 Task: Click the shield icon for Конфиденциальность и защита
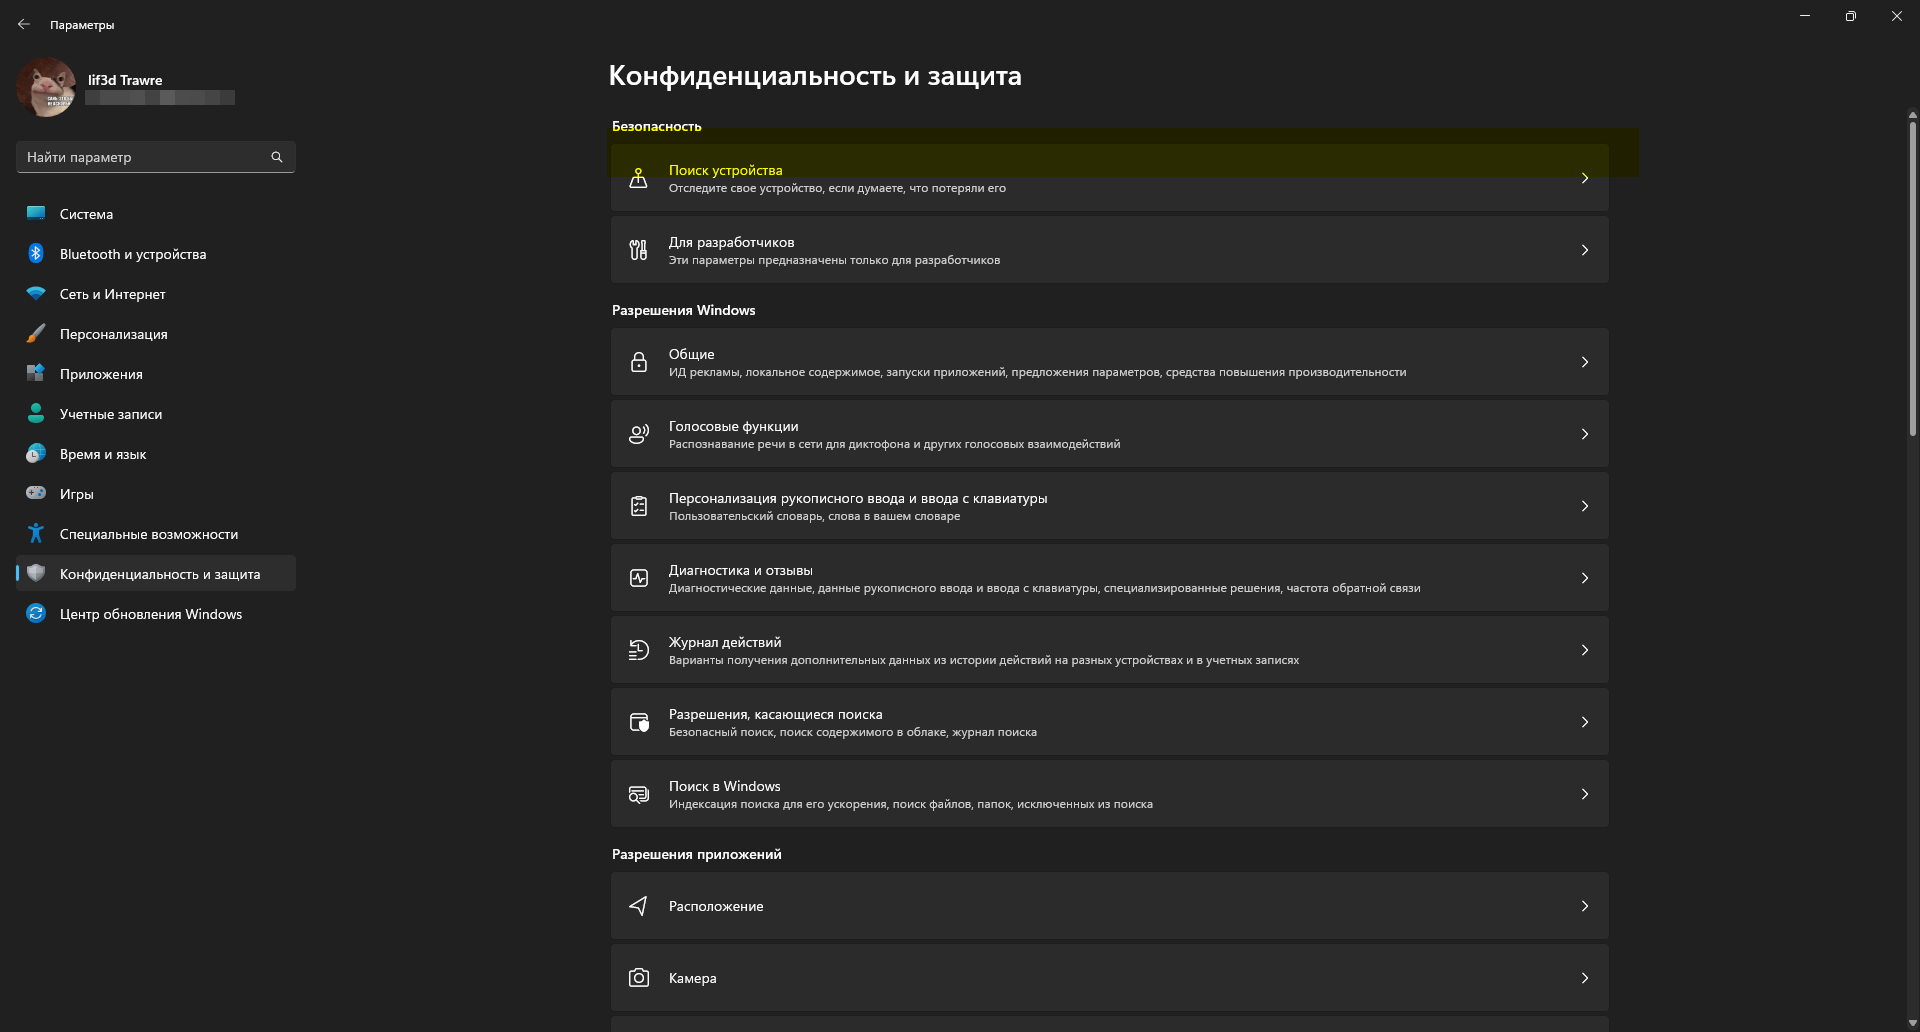(36, 573)
